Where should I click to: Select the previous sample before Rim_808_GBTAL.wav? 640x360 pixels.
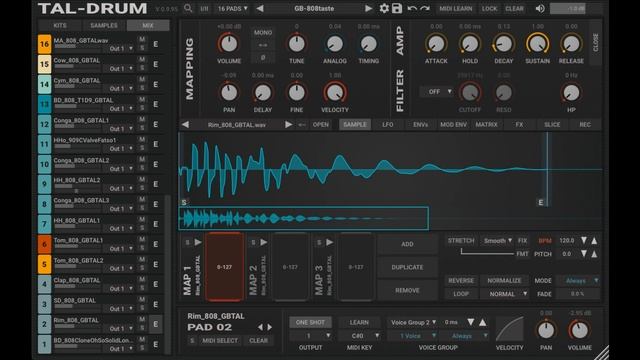pyautogui.click(x=185, y=124)
